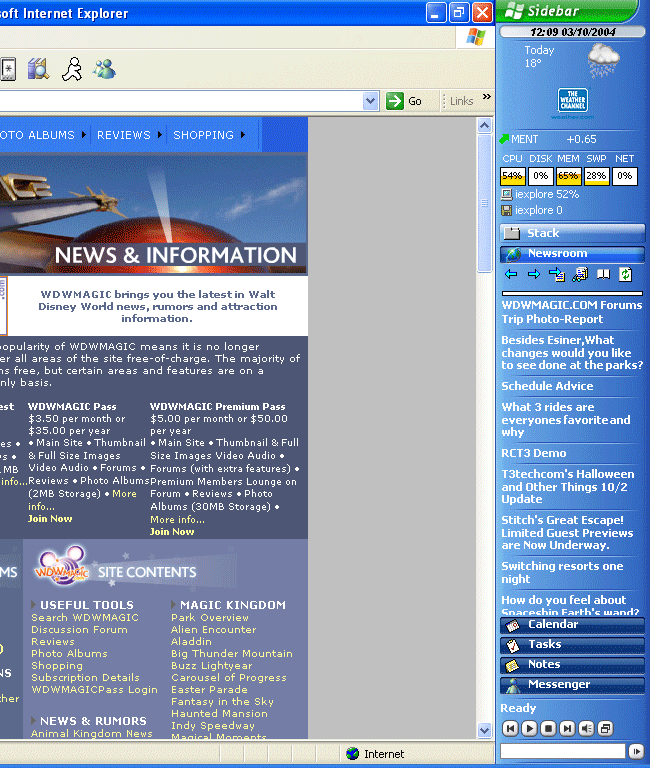The width and height of the screenshot is (650, 768).
Task: Click the sidebar media player input field
Action: pos(562,751)
